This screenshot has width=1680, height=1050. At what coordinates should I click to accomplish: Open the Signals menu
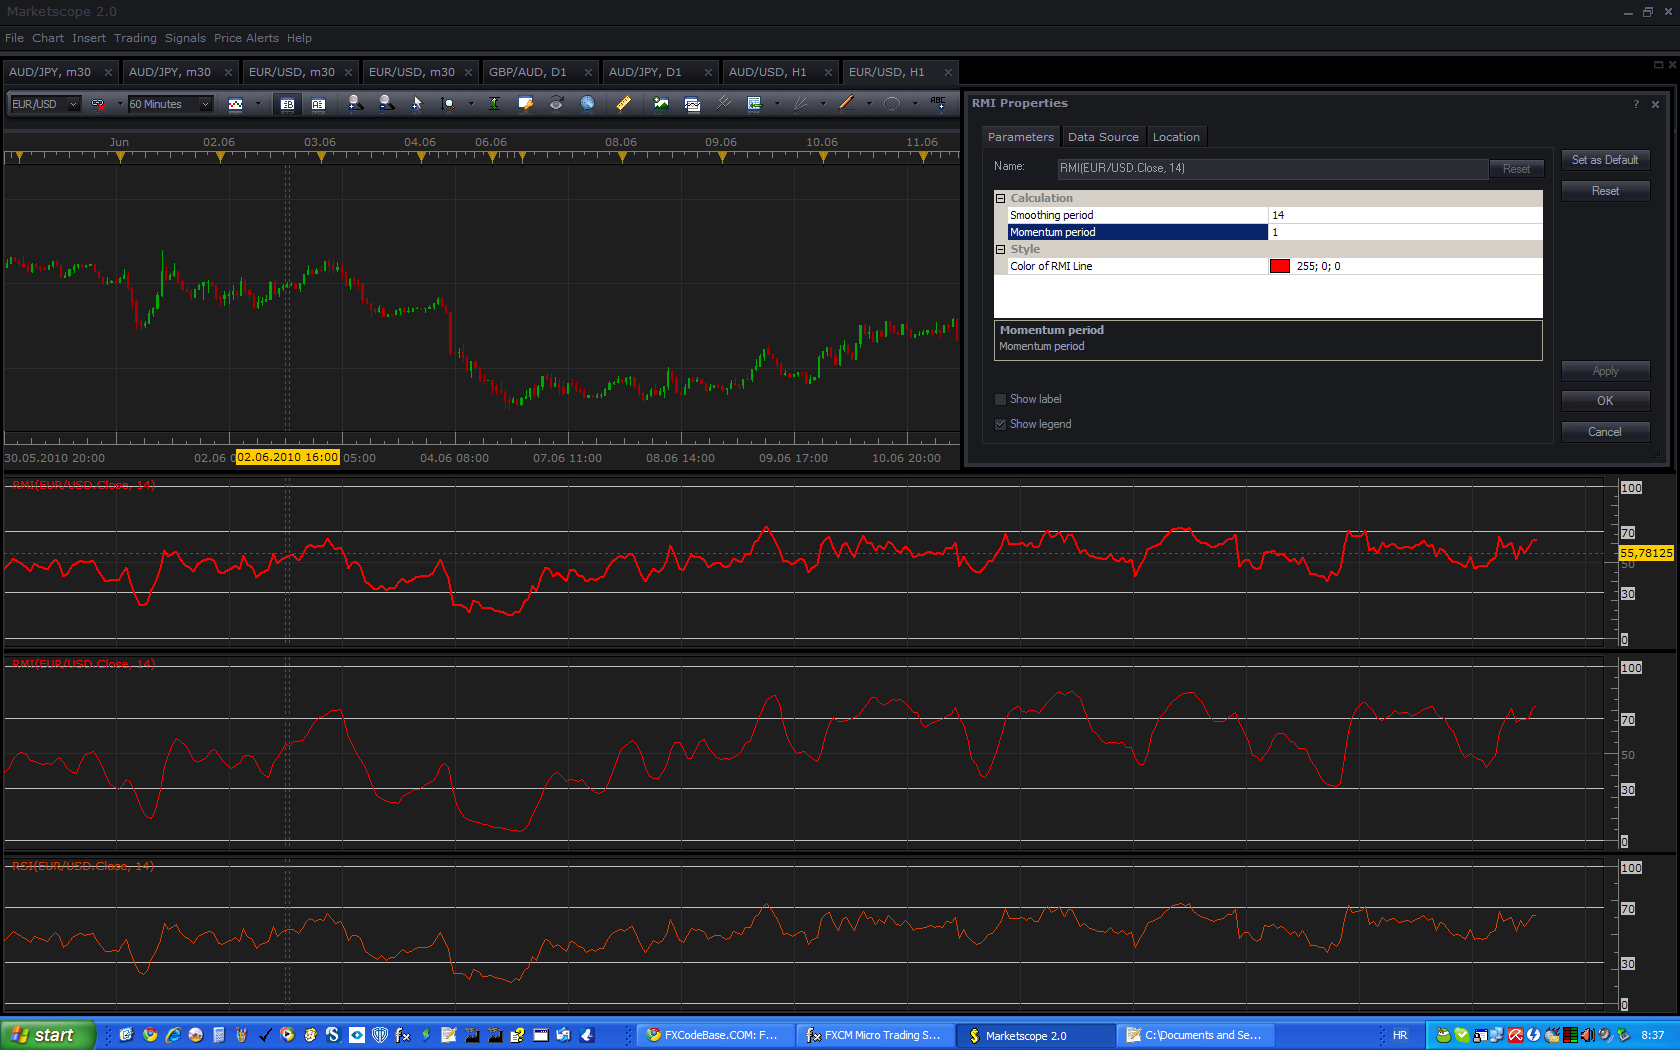point(185,38)
